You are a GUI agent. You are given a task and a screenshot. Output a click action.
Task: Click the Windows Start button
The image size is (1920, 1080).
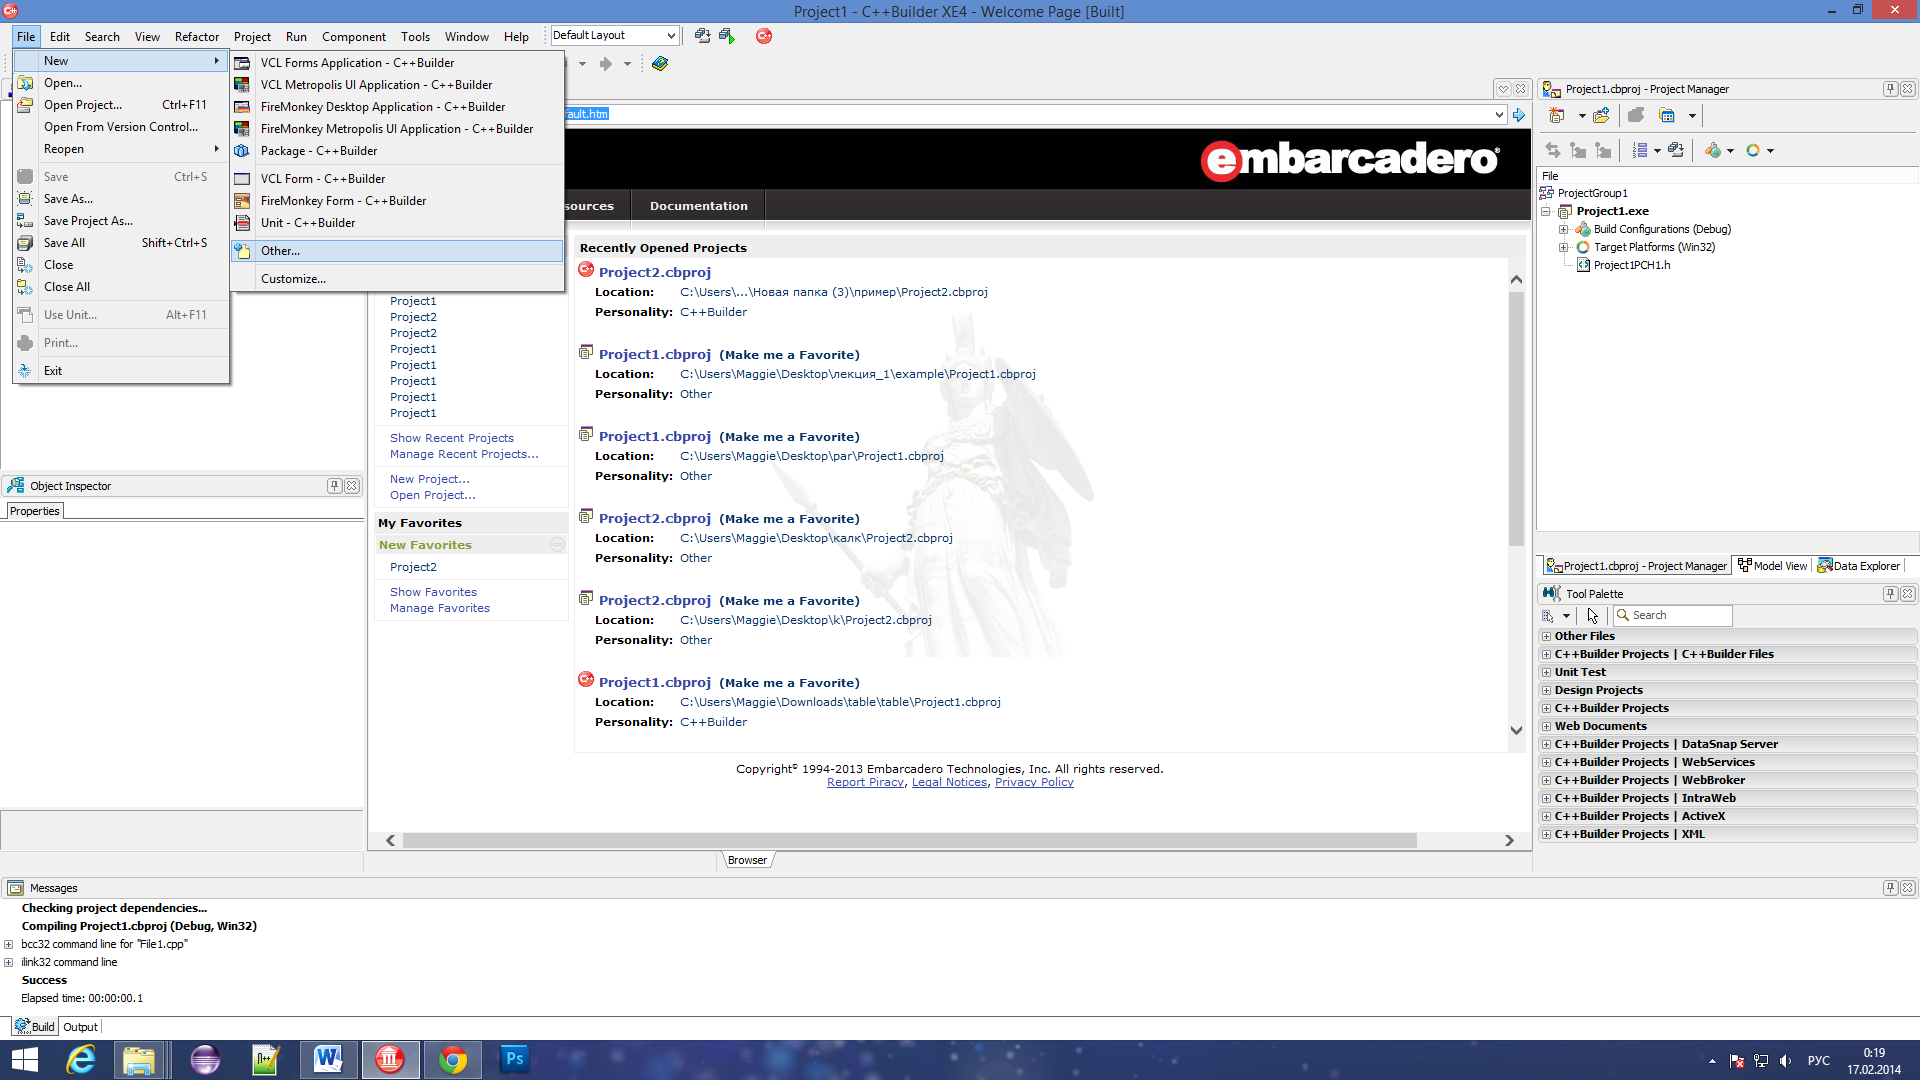[24, 1060]
